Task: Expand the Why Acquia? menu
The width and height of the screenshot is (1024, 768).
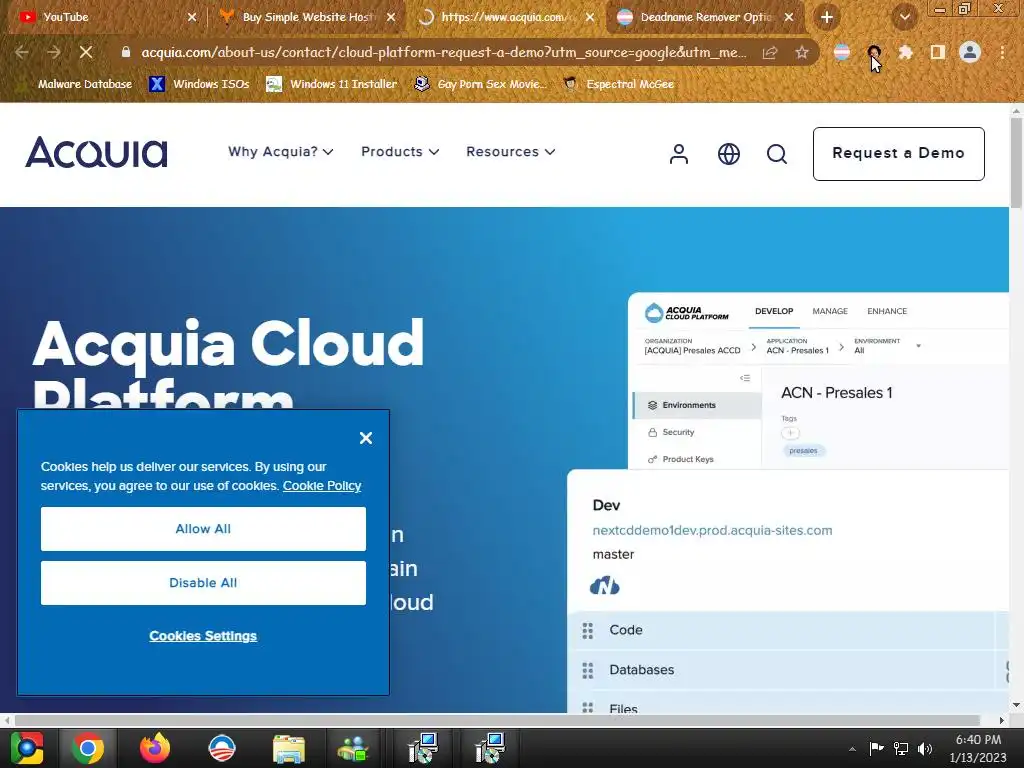Action: (281, 152)
